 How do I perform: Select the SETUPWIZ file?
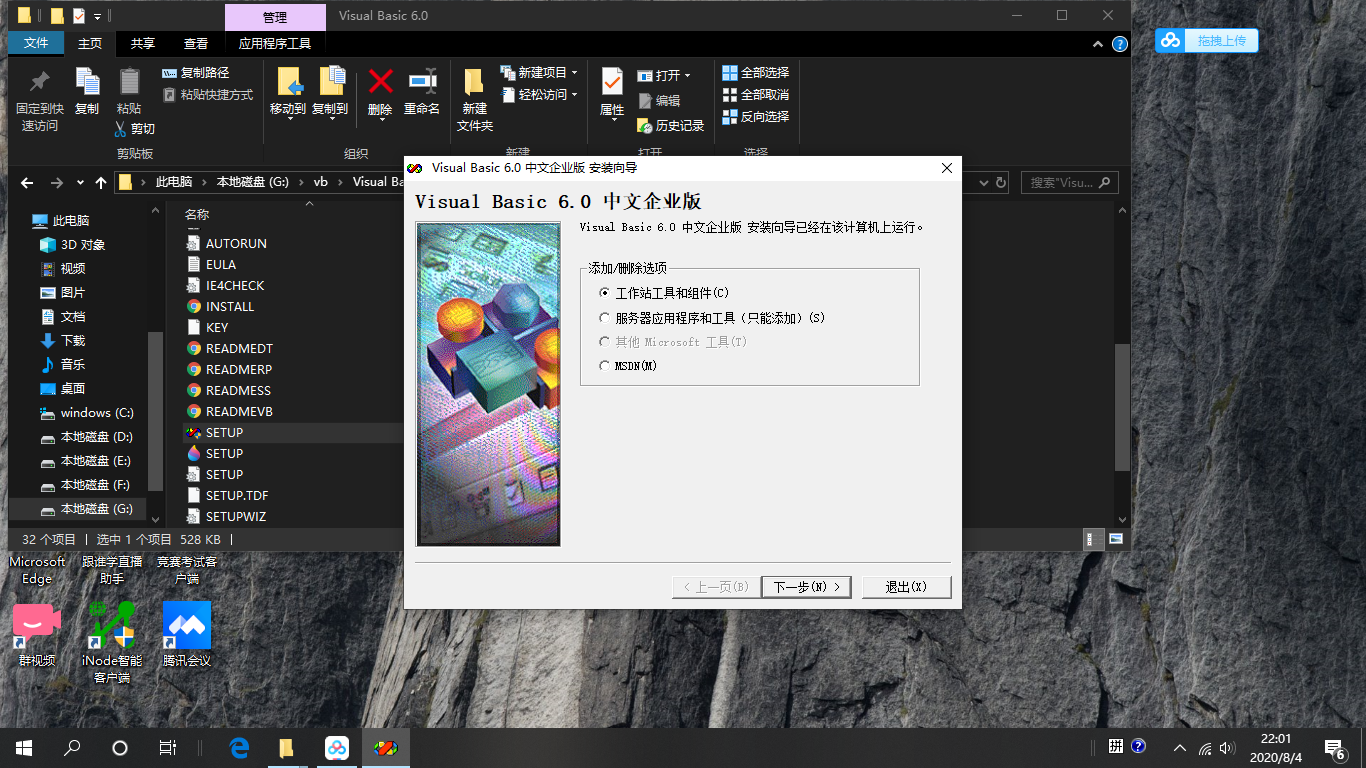(227, 517)
